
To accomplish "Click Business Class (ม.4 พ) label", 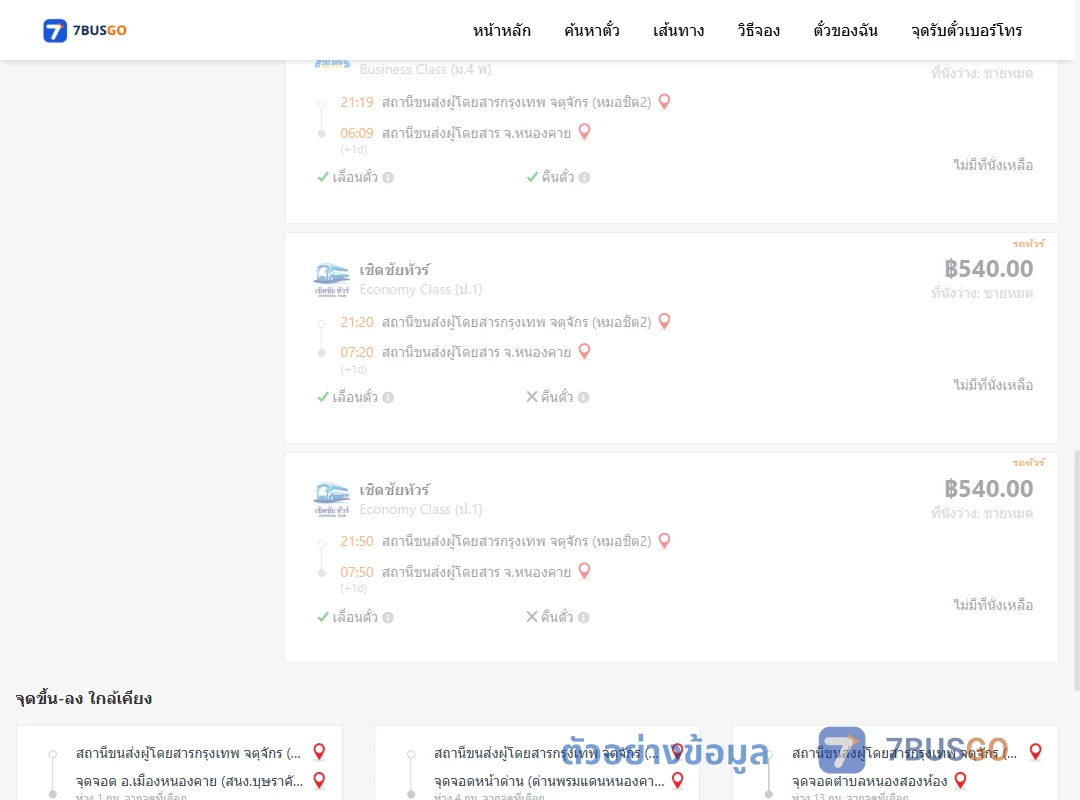I will (425, 70).
